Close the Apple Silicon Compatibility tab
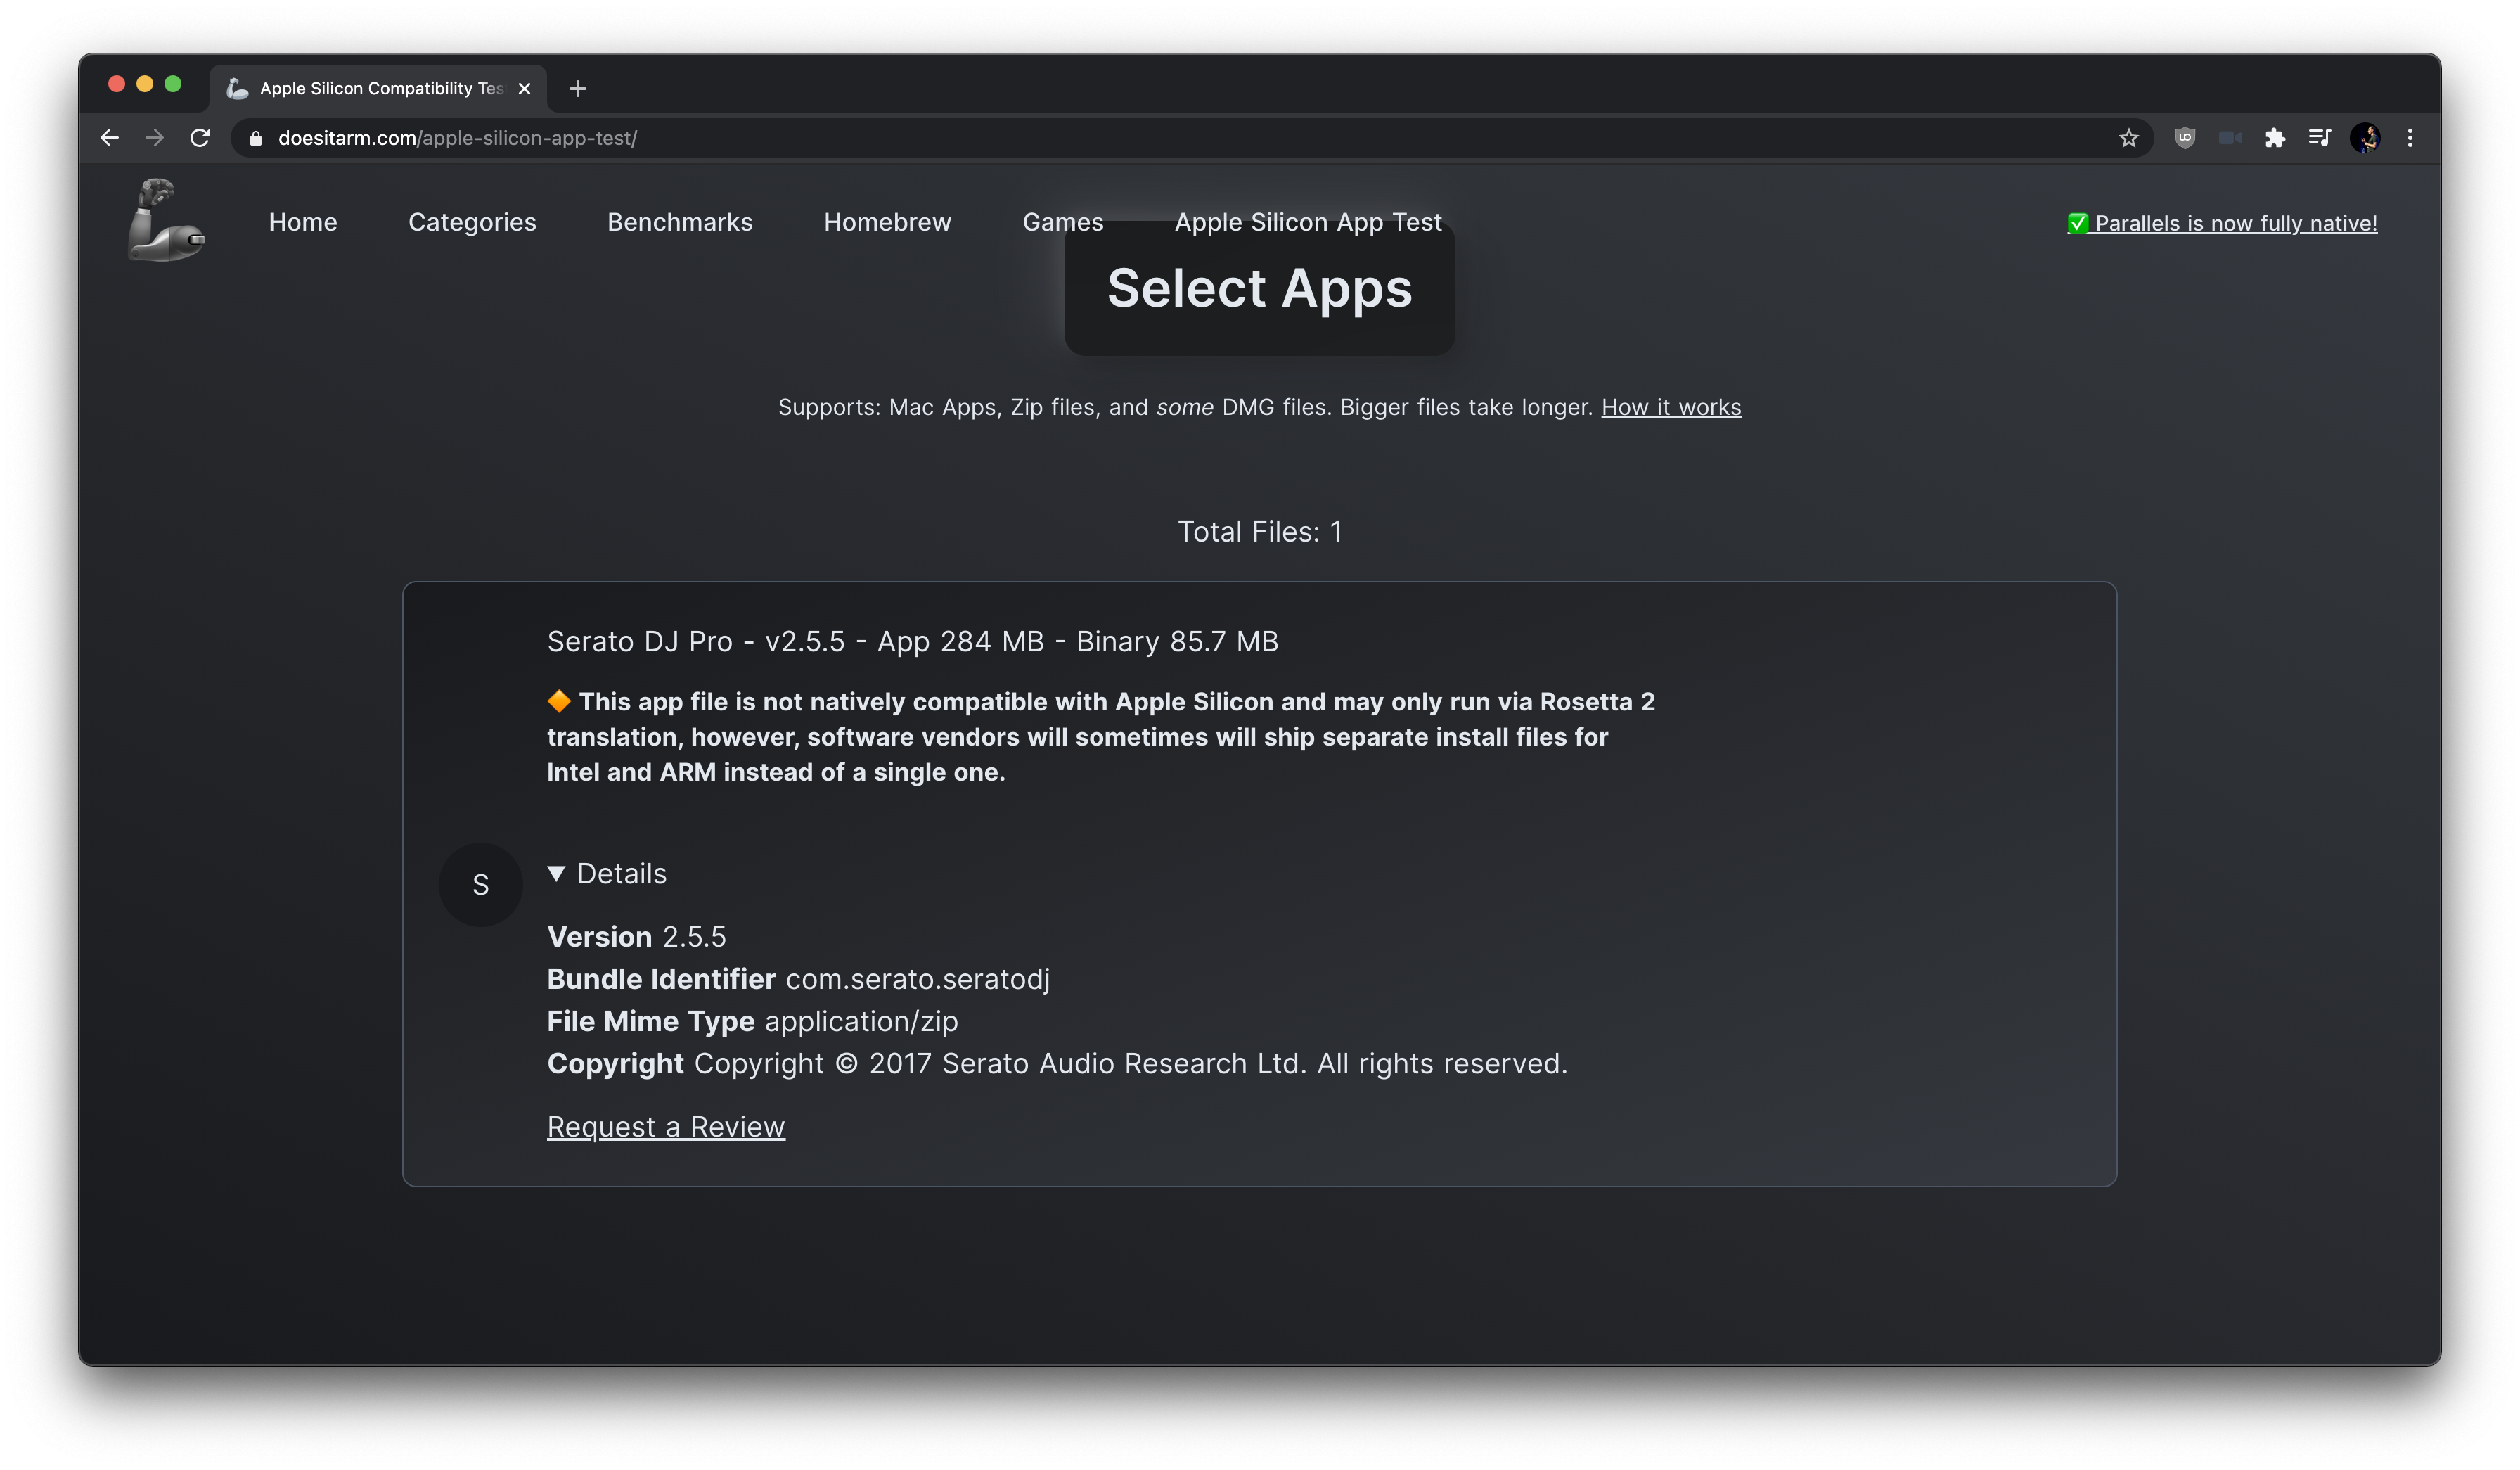 [524, 89]
